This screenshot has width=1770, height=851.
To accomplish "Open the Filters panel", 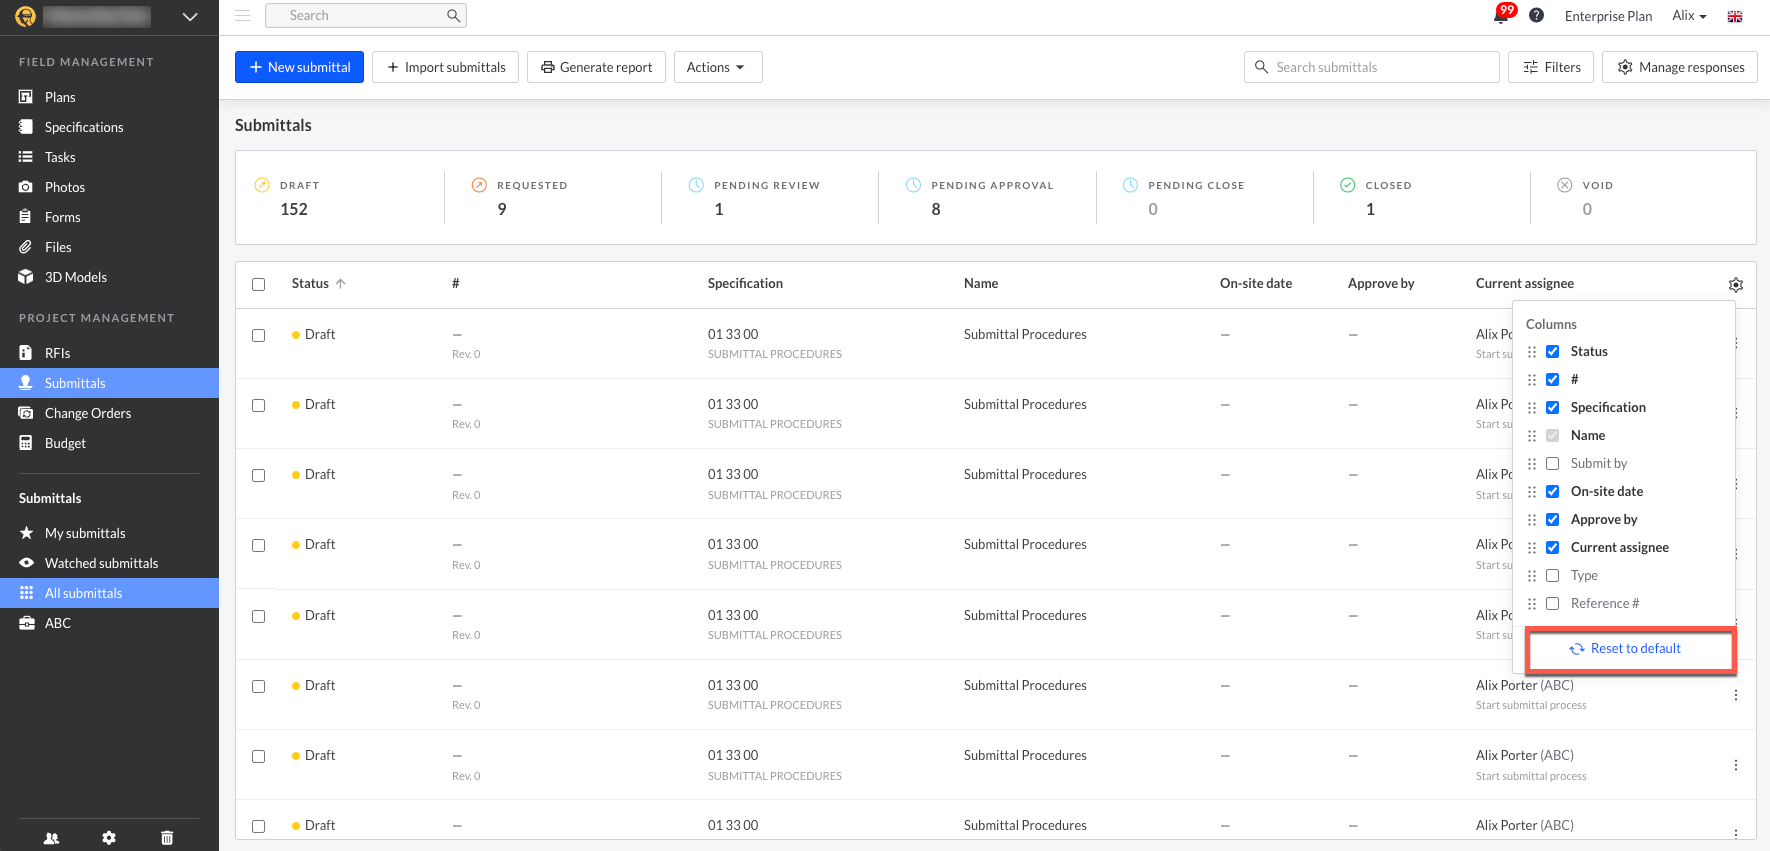I will coord(1551,67).
